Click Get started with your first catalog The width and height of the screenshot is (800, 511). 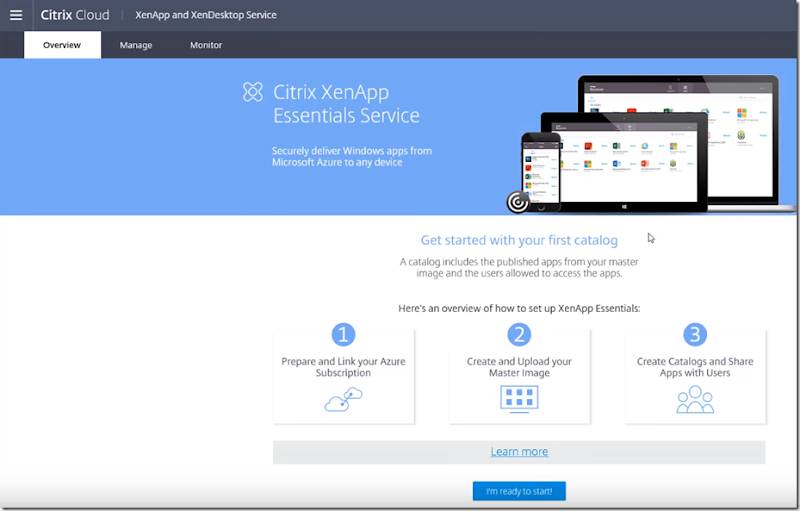(x=519, y=240)
